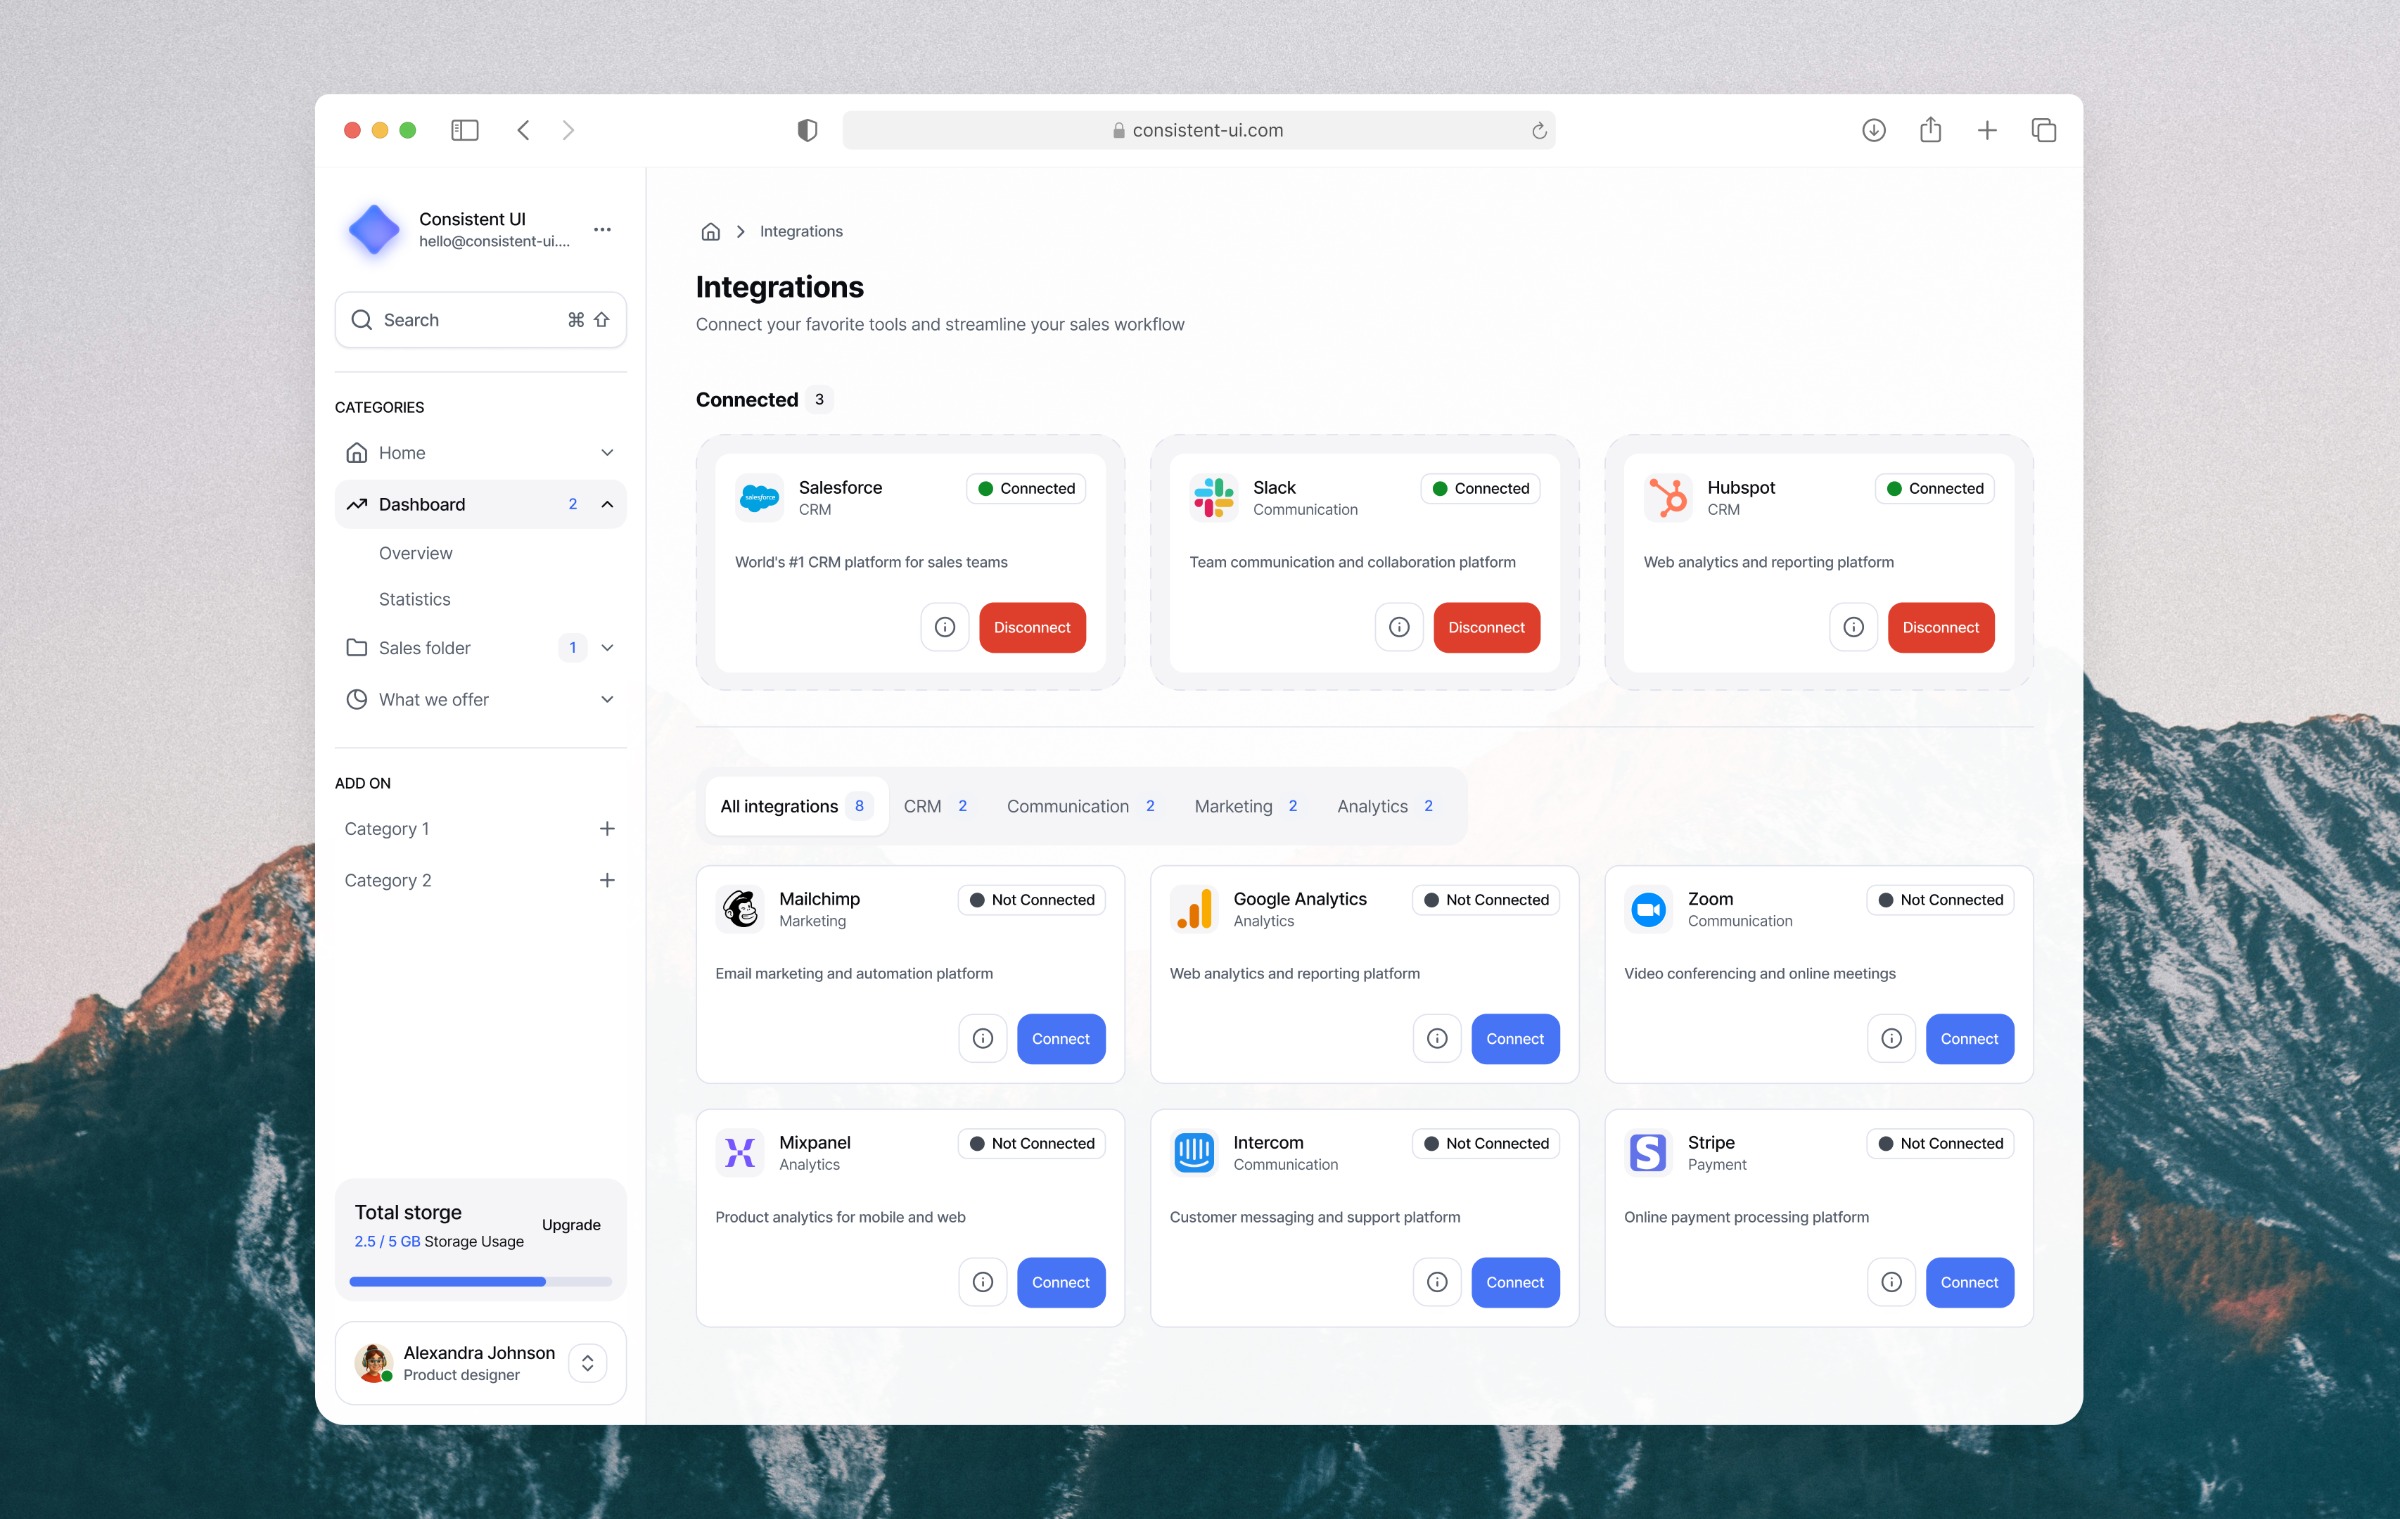Disconnect the Slack integration

point(1486,627)
